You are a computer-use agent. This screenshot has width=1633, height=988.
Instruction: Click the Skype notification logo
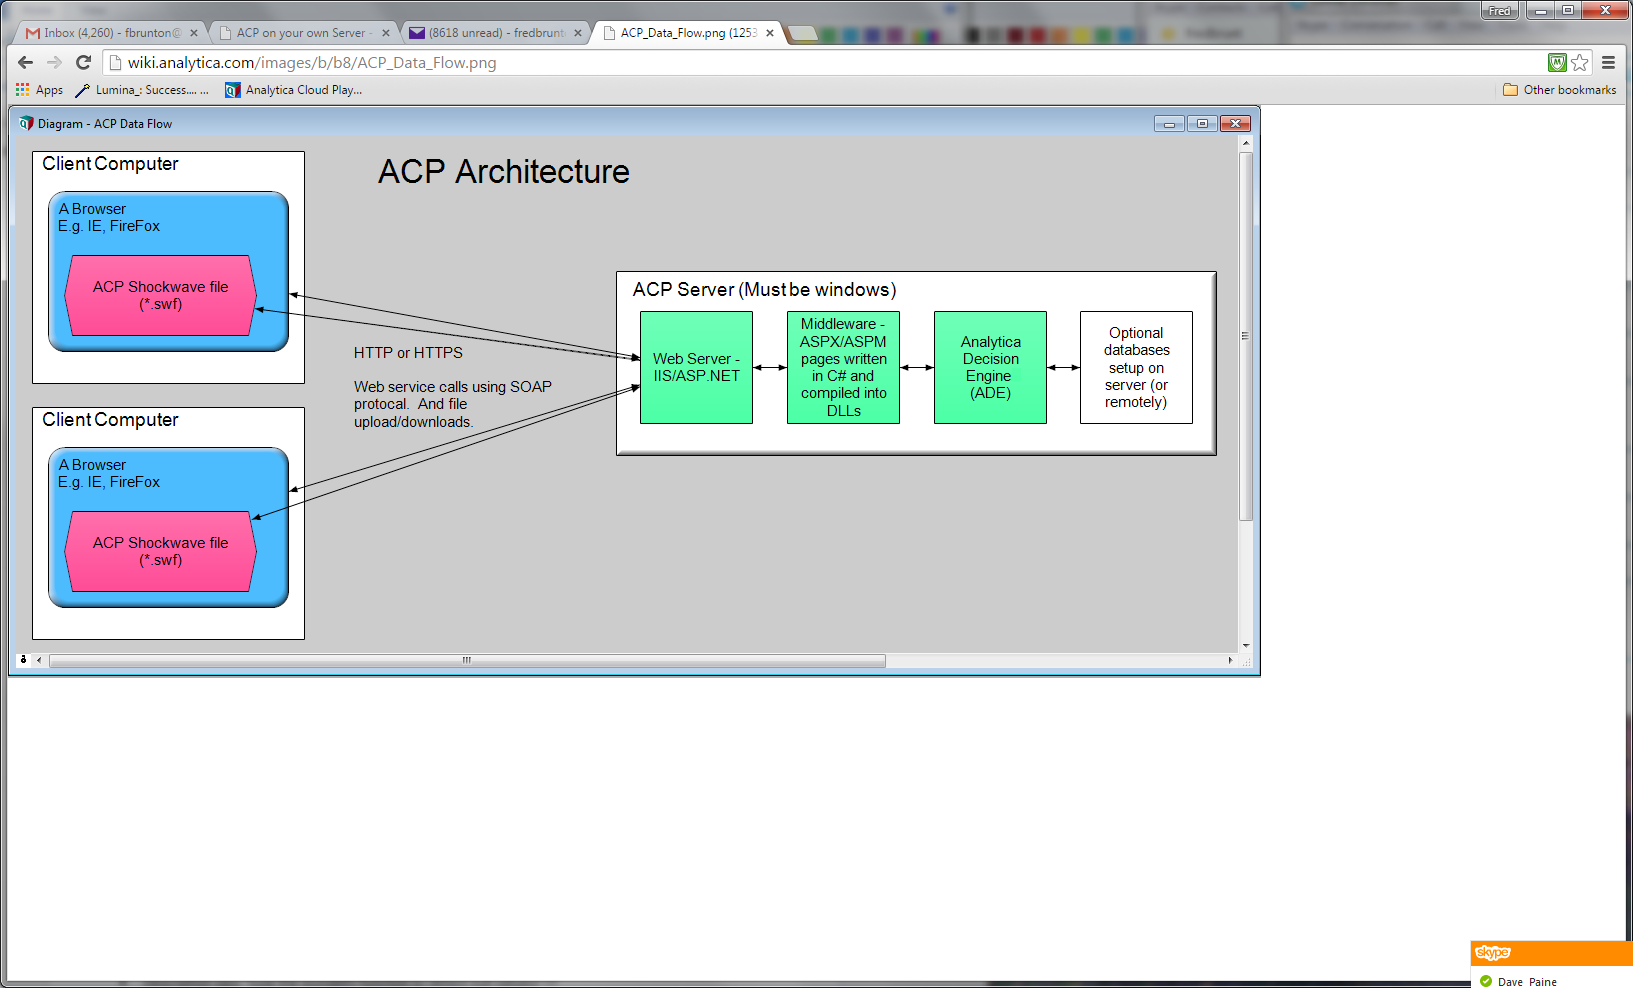pos(1493,953)
